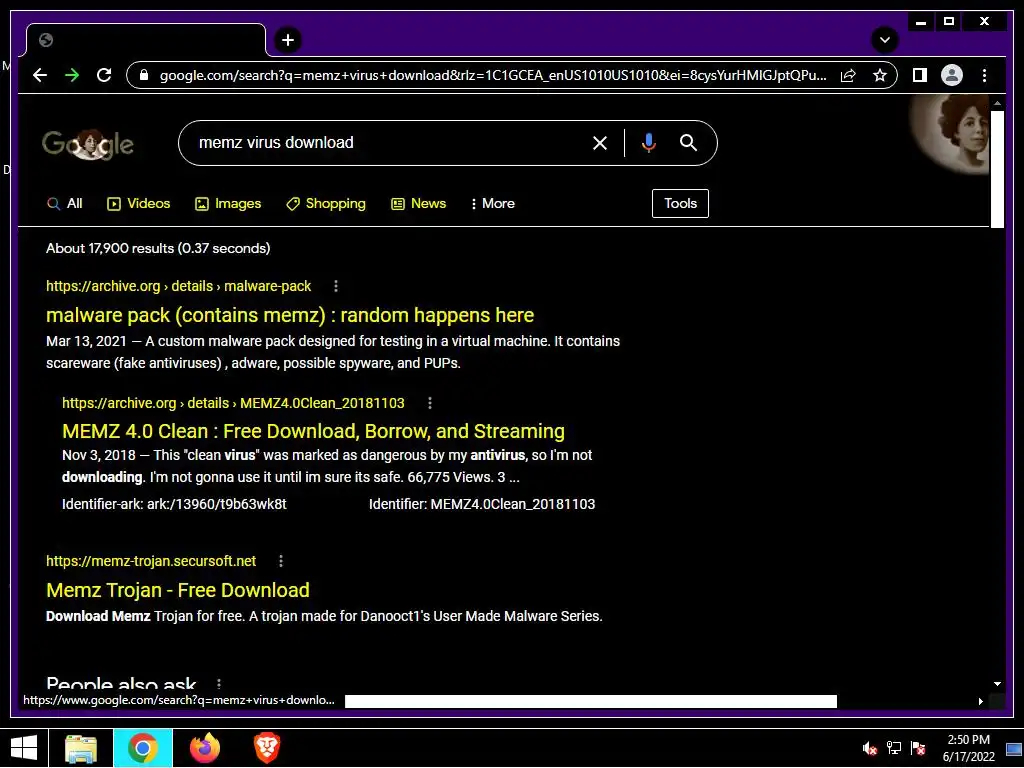Select the All results tab

65,204
